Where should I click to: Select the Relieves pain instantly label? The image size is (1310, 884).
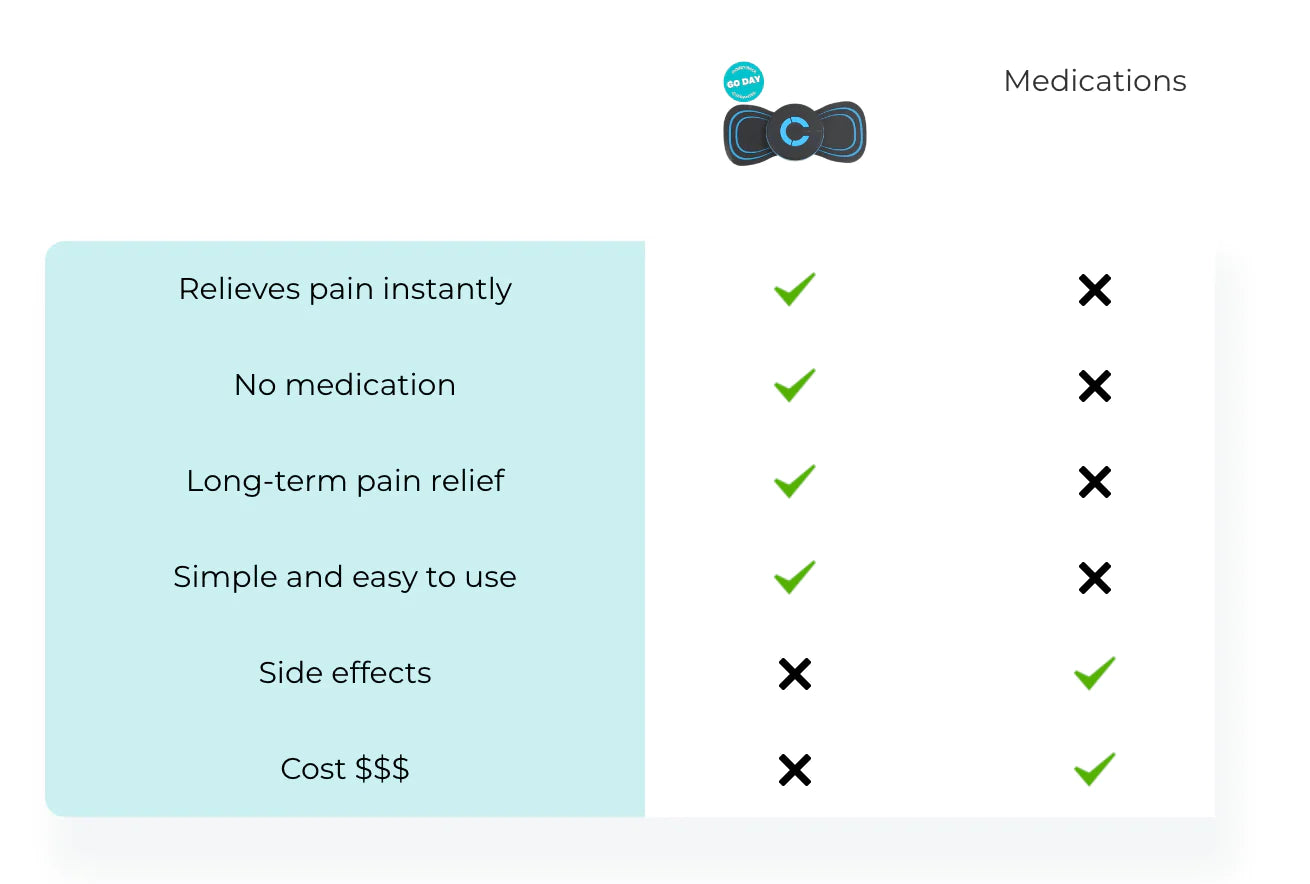pos(345,289)
